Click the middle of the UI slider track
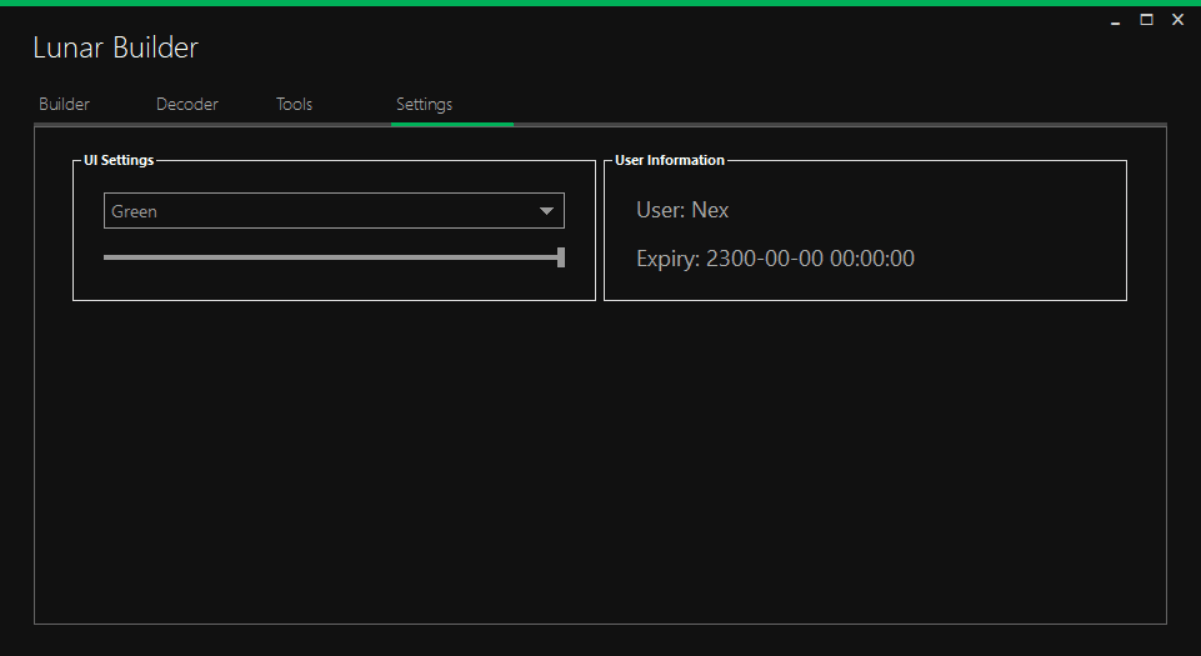This screenshot has height=656, width=1201. coord(333,257)
